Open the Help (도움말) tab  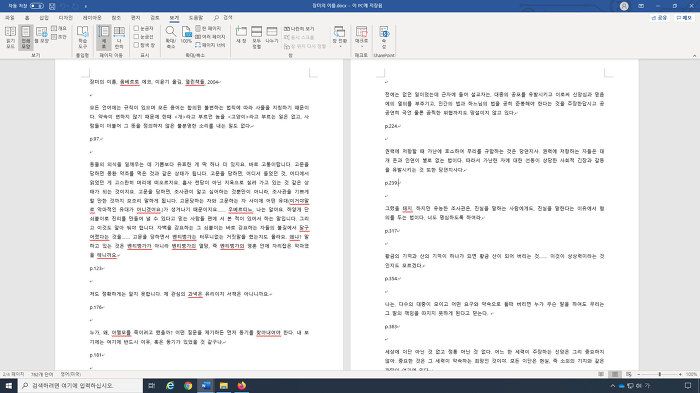(x=196, y=17)
